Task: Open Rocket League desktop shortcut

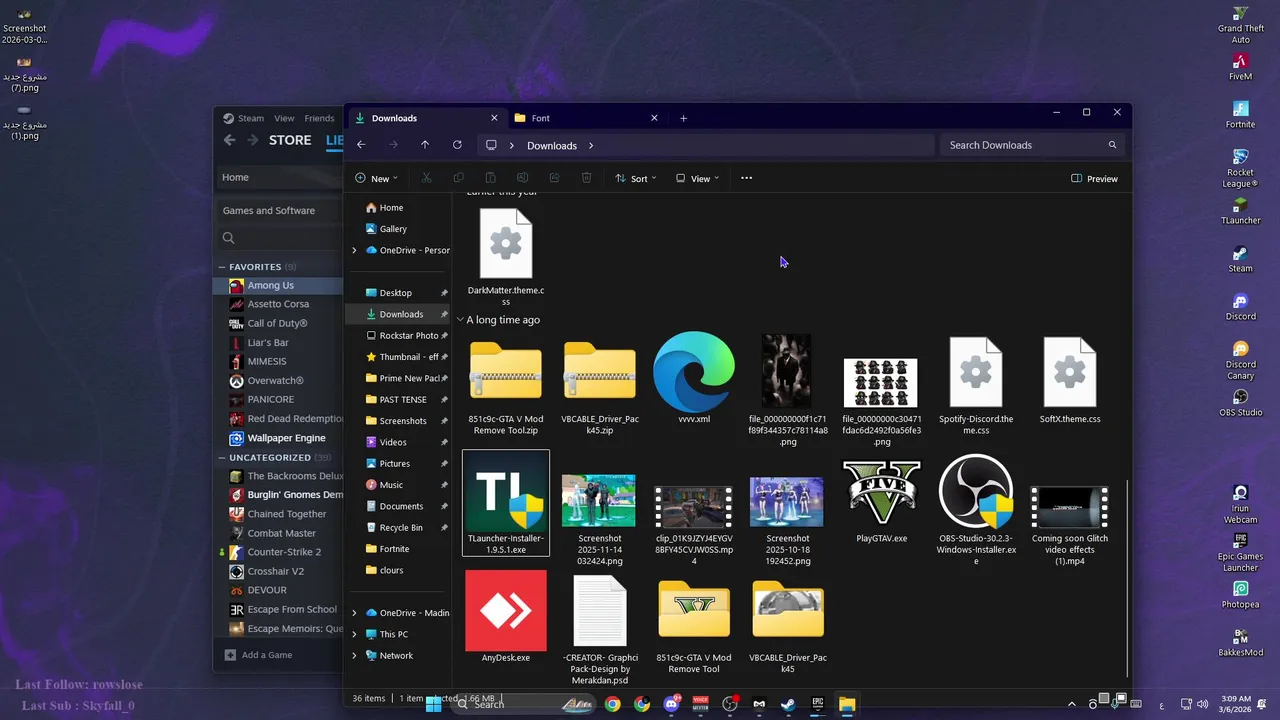Action: [1240, 168]
